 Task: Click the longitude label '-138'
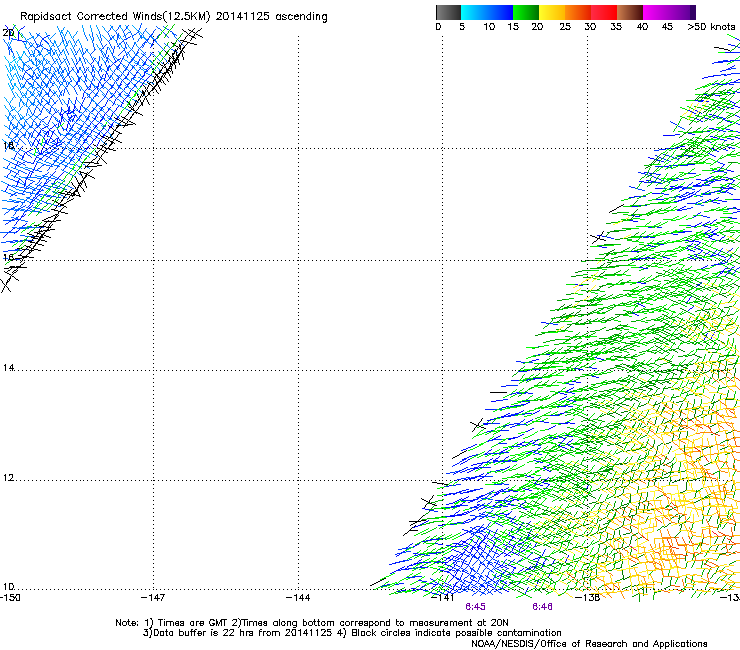[588, 598]
